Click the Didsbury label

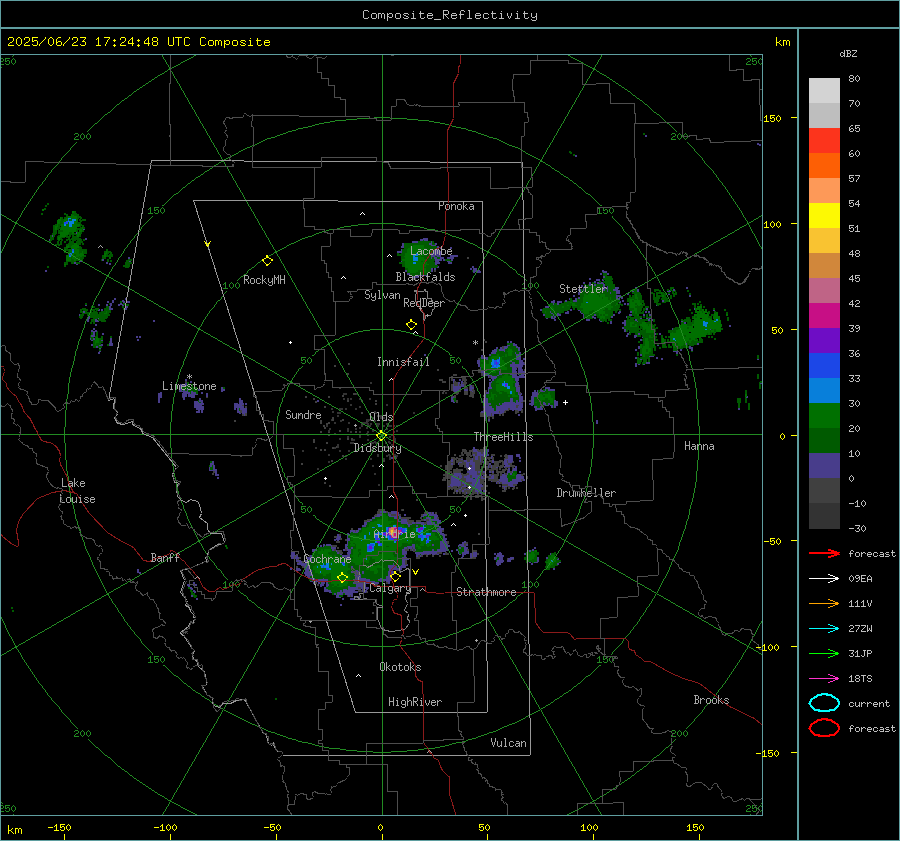pos(377,448)
